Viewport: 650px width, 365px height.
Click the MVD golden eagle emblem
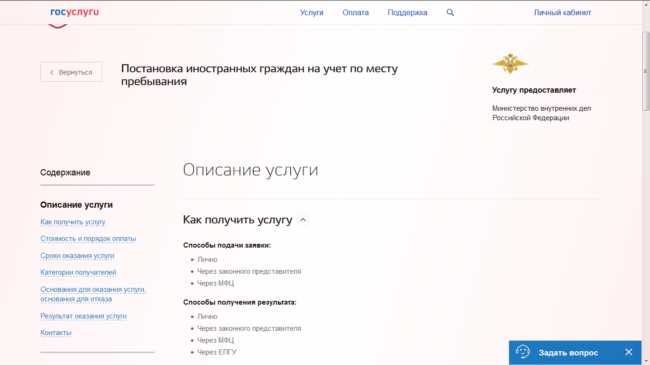[510, 63]
